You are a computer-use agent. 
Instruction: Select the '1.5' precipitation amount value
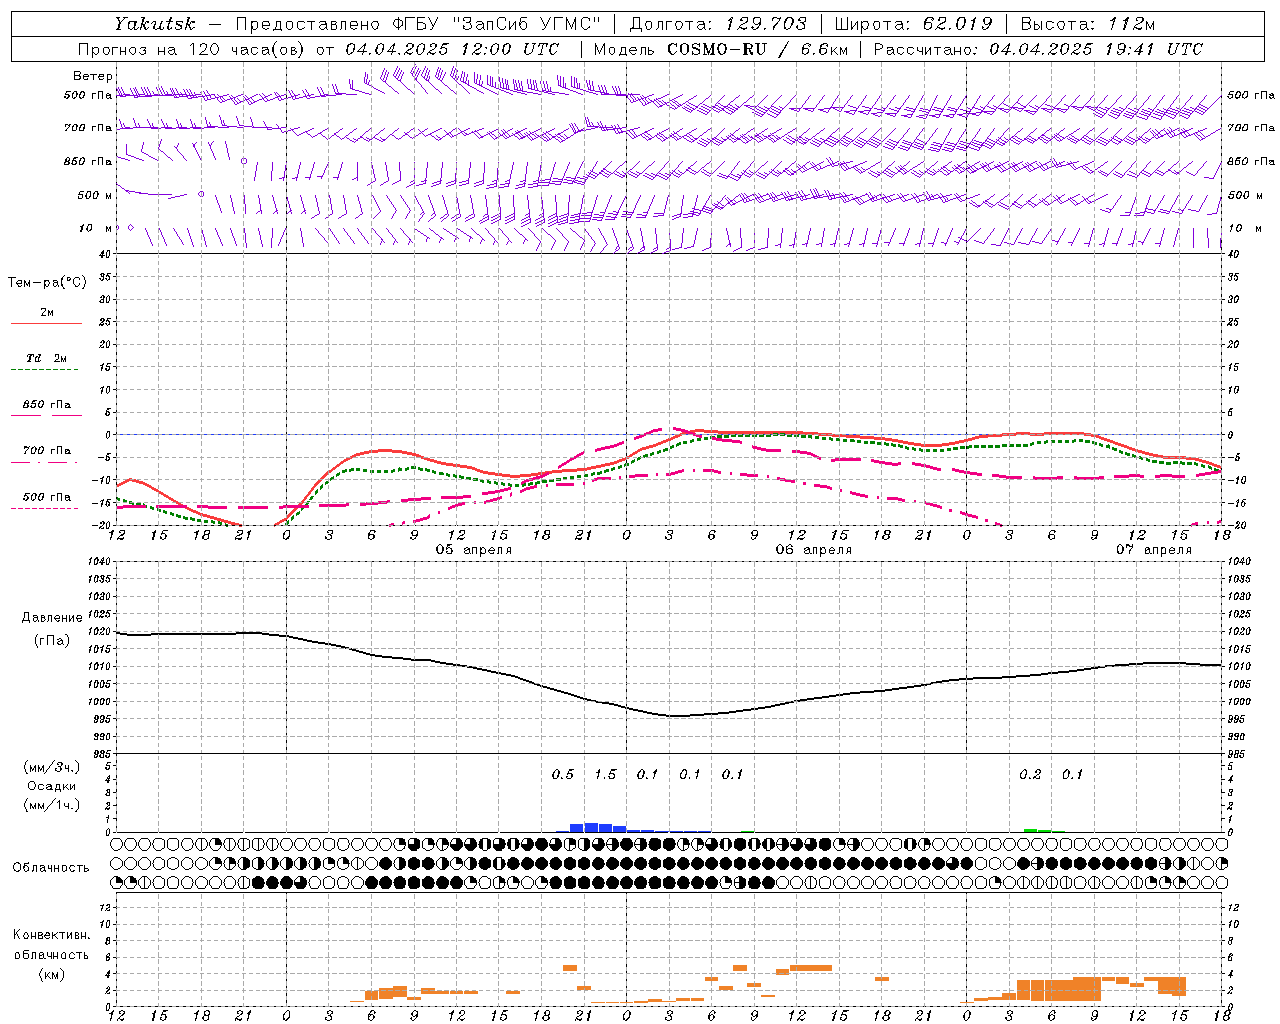(x=605, y=774)
